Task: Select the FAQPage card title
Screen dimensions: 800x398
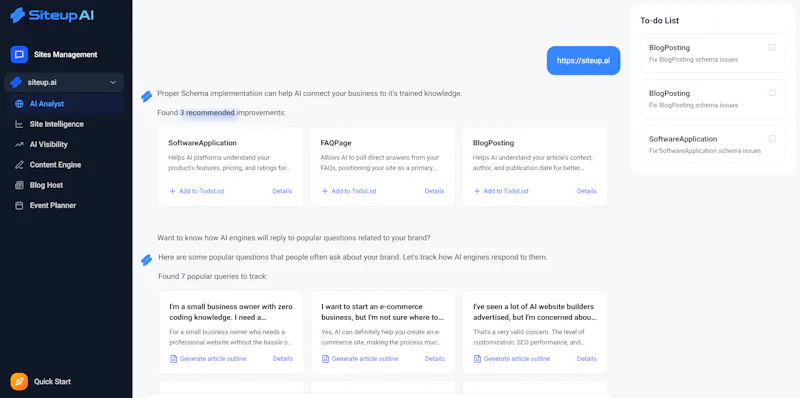Action: (x=336, y=143)
